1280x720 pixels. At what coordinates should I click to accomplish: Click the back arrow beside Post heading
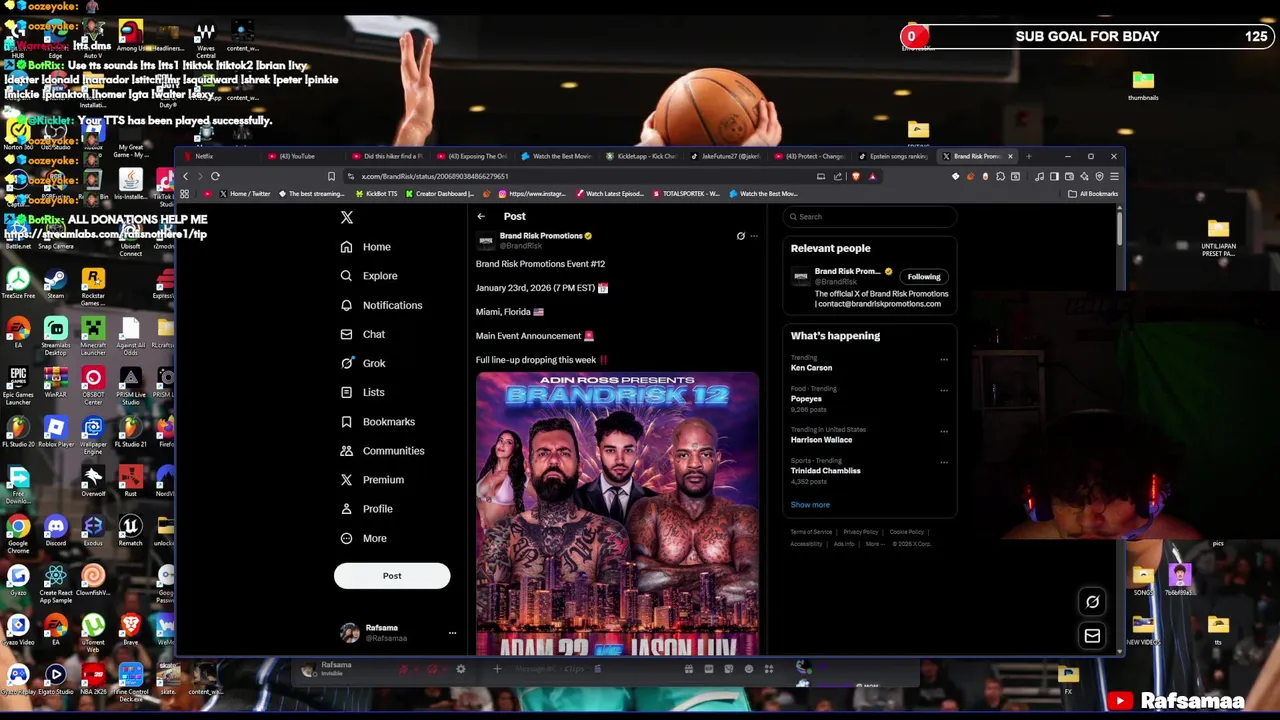click(481, 216)
